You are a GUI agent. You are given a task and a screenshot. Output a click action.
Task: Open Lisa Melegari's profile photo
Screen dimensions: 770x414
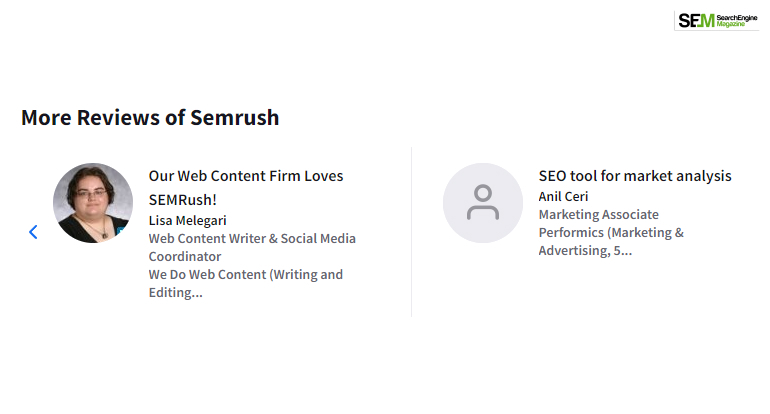point(93,203)
